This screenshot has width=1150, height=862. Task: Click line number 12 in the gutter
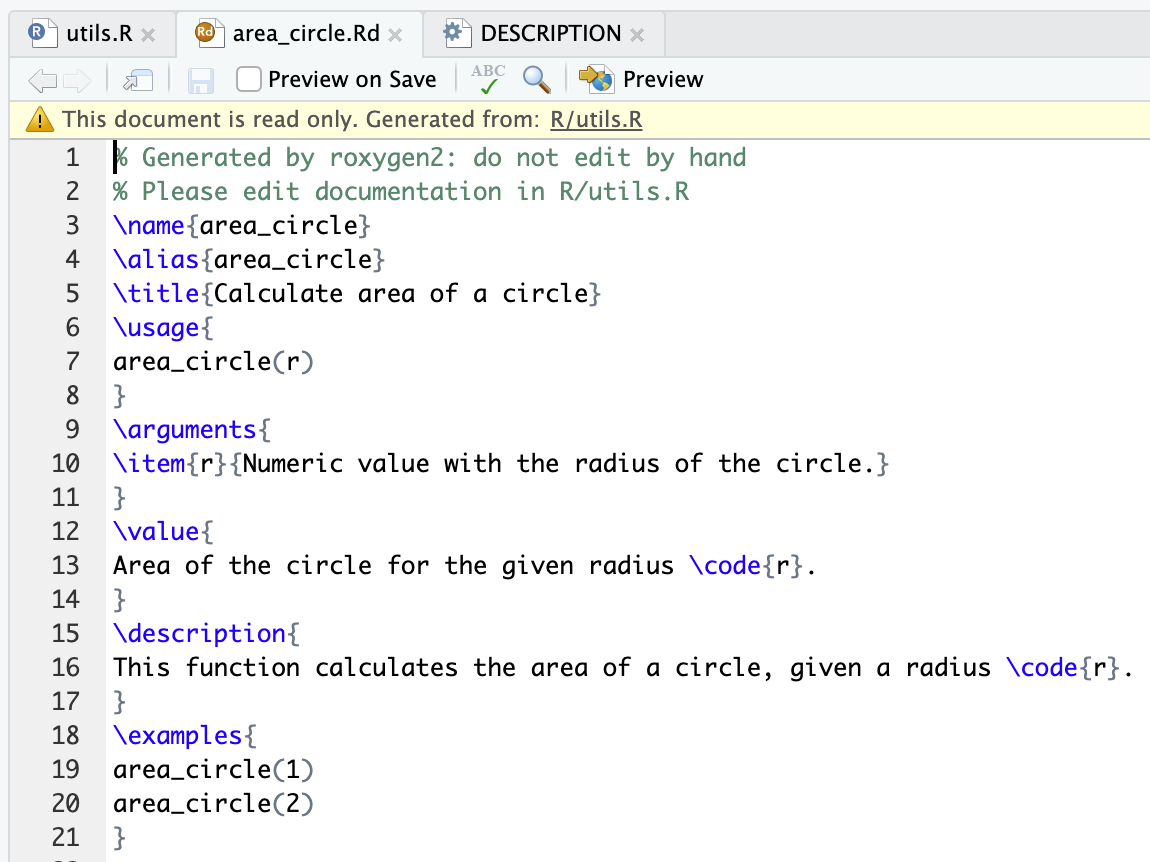click(x=65, y=531)
